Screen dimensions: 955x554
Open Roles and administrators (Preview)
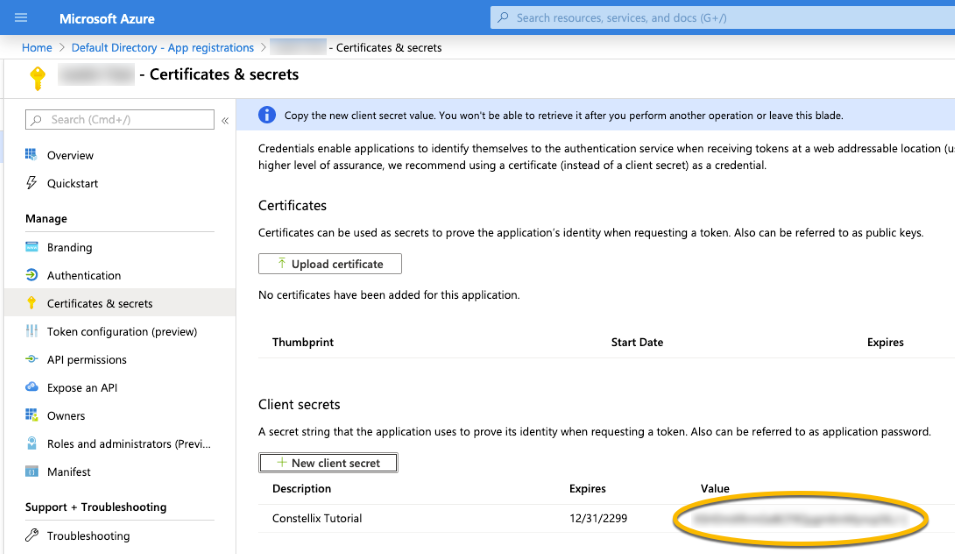[129, 444]
